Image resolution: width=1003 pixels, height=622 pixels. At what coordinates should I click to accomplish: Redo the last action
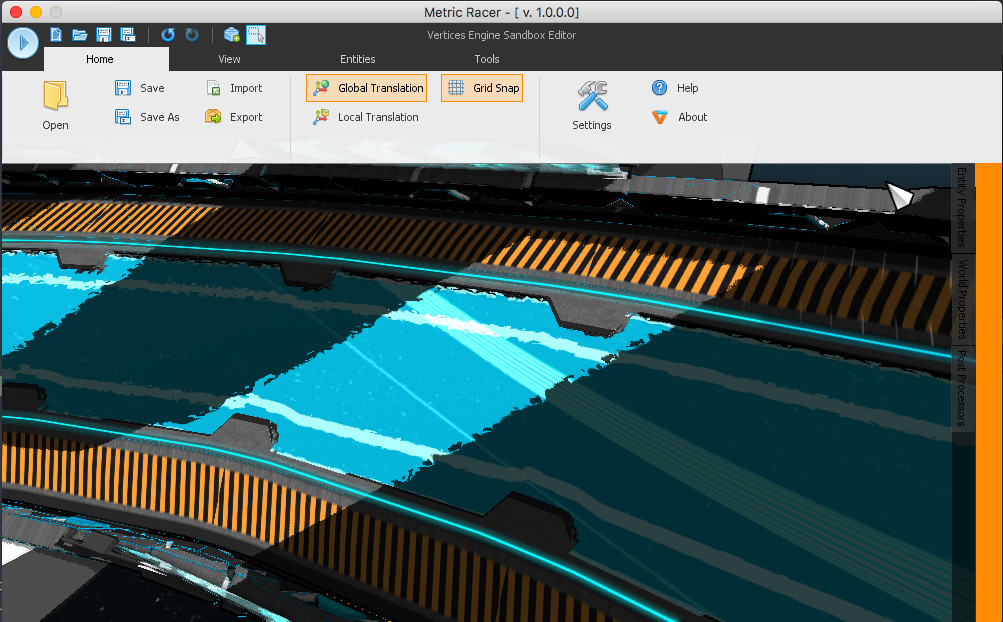[191, 33]
